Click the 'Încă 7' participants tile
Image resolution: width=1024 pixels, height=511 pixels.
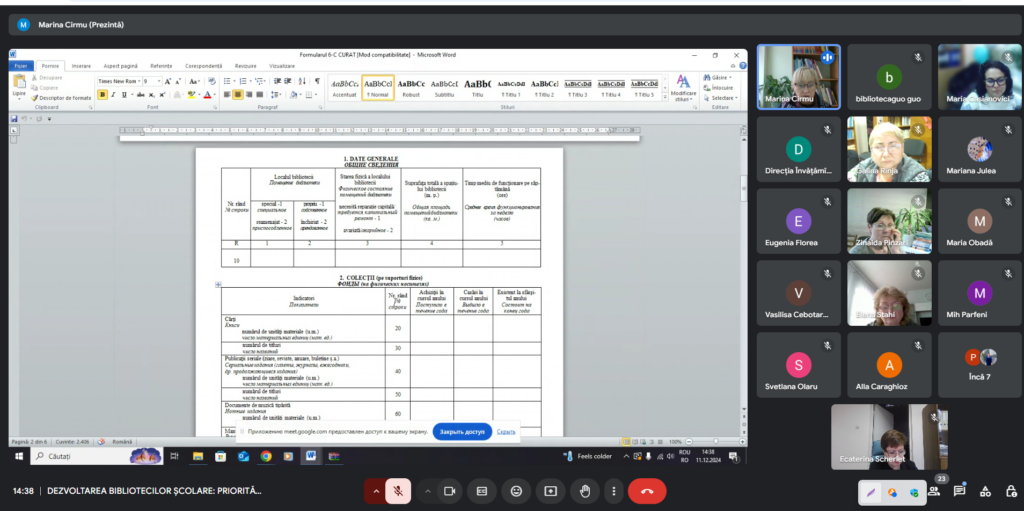(980, 365)
